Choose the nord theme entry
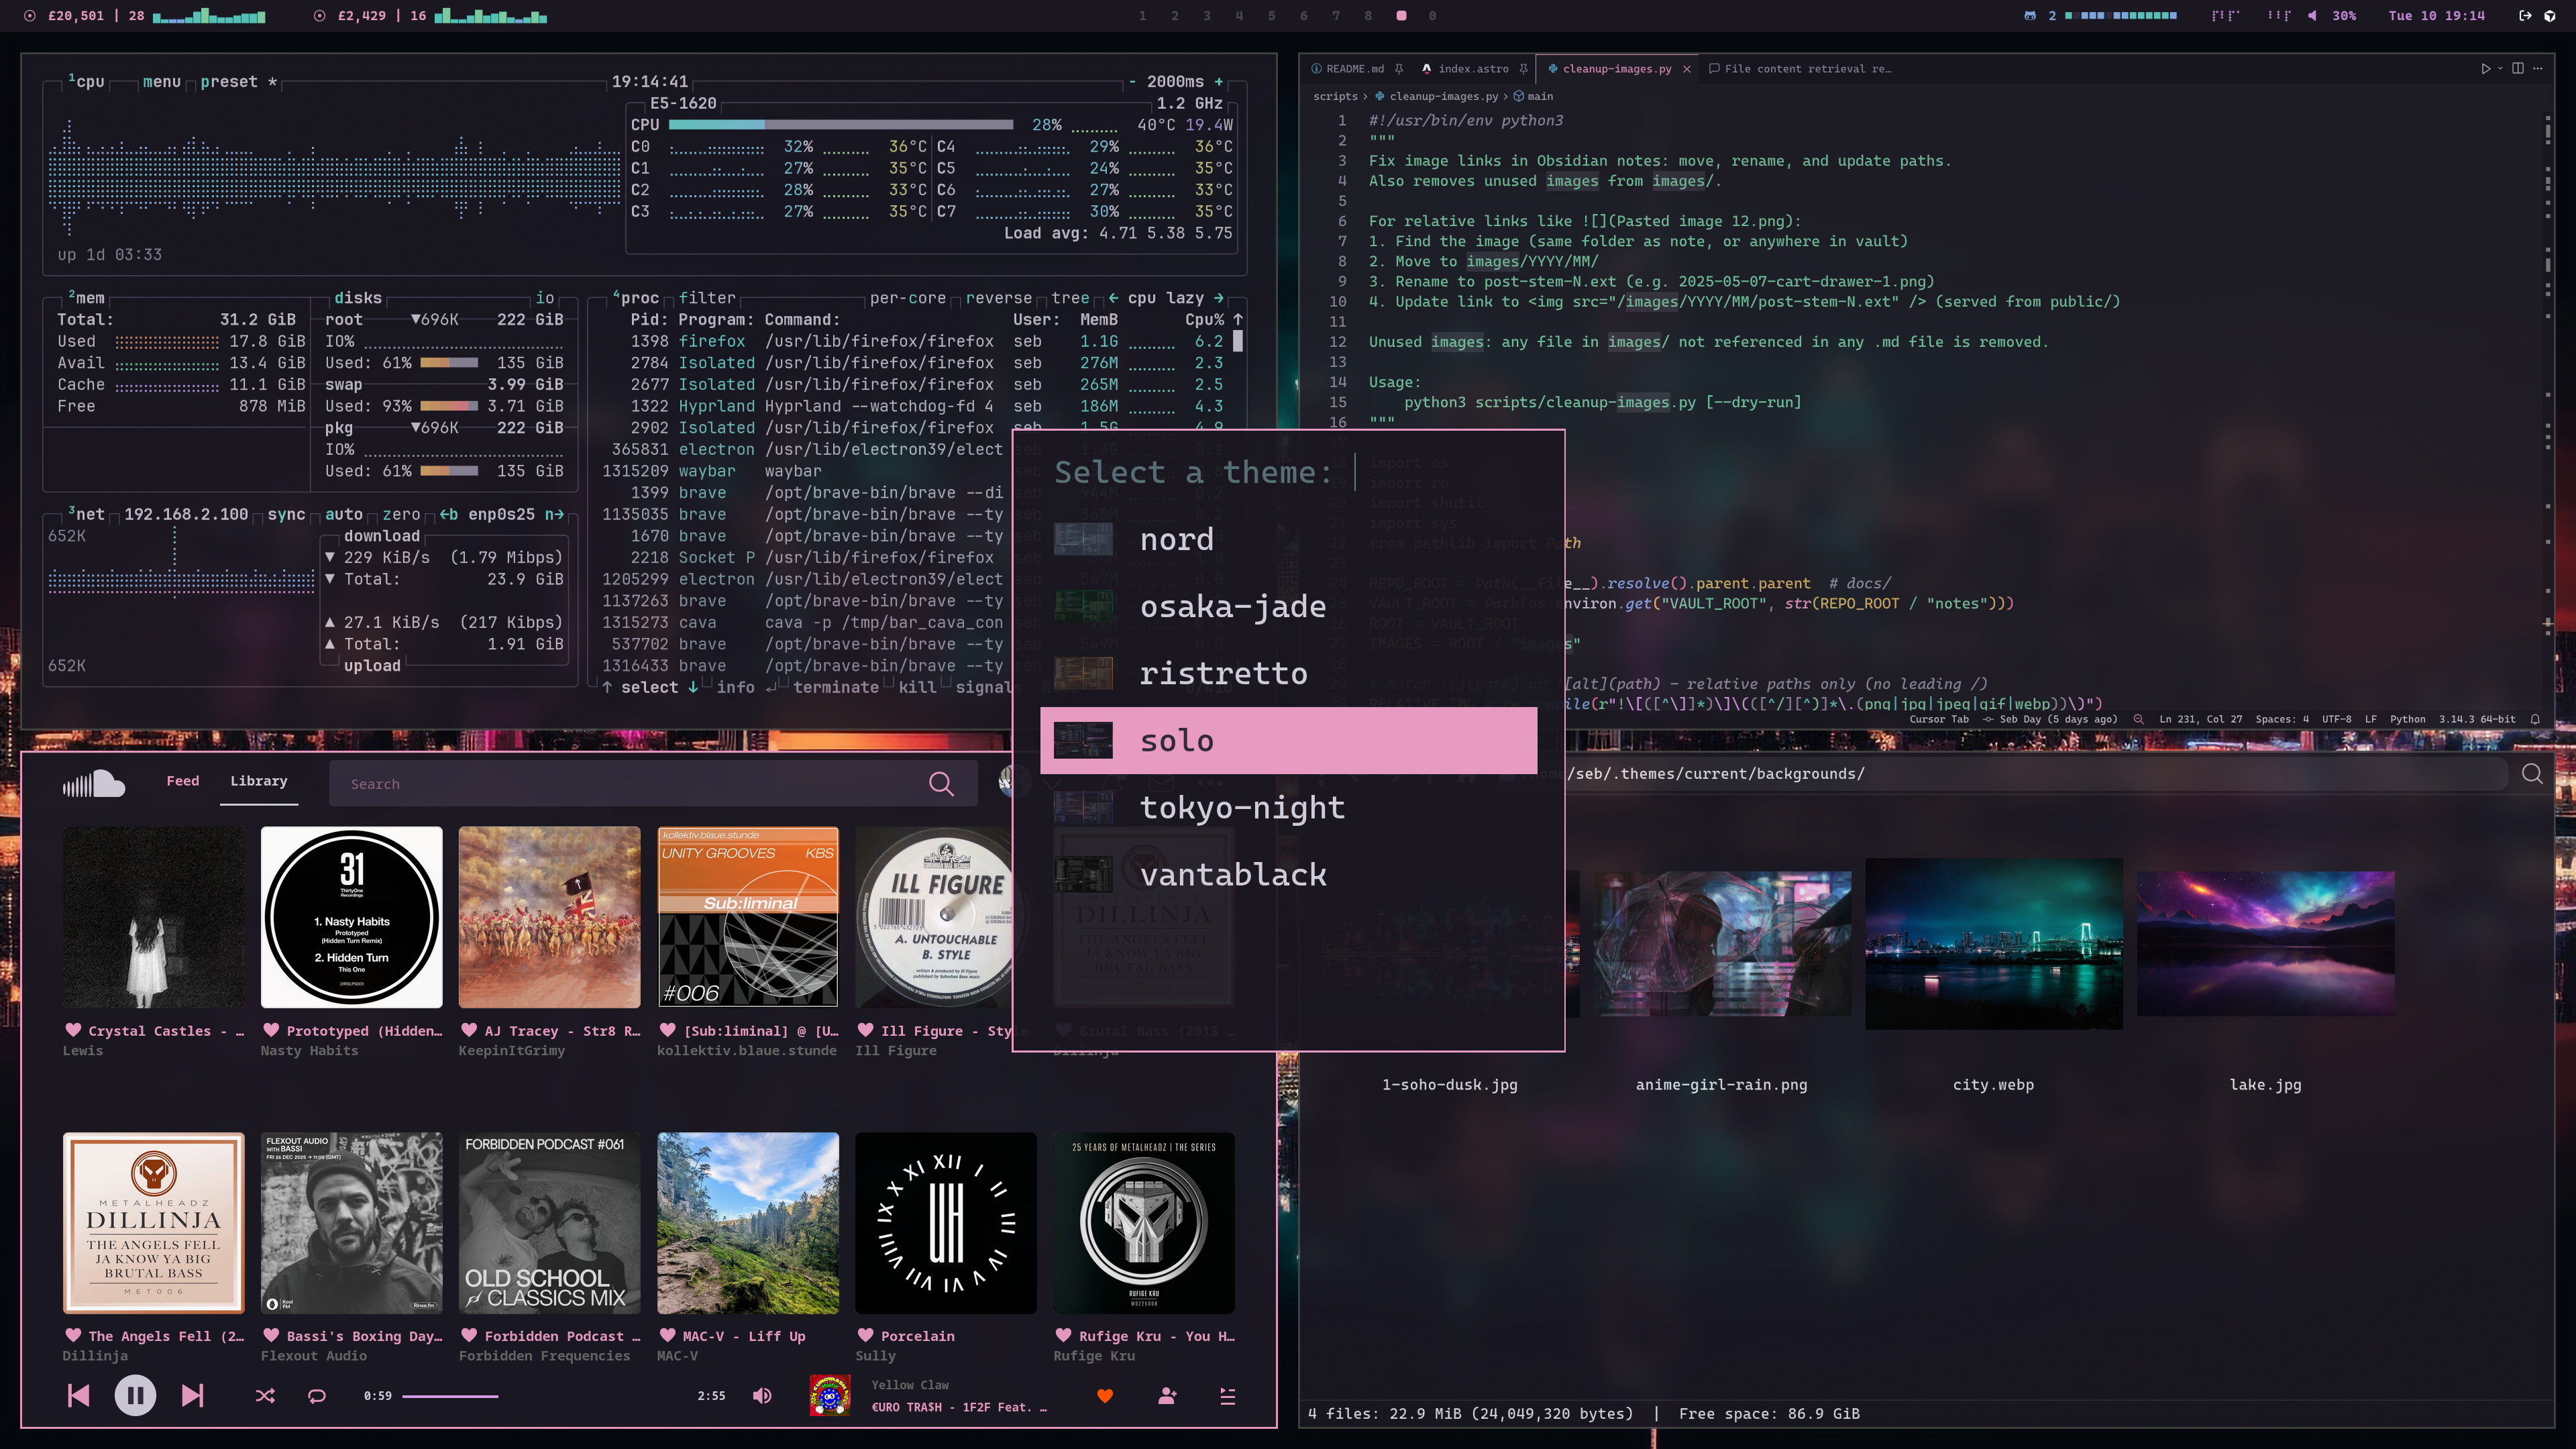This screenshot has width=2576, height=1449. pos(1176,540)
